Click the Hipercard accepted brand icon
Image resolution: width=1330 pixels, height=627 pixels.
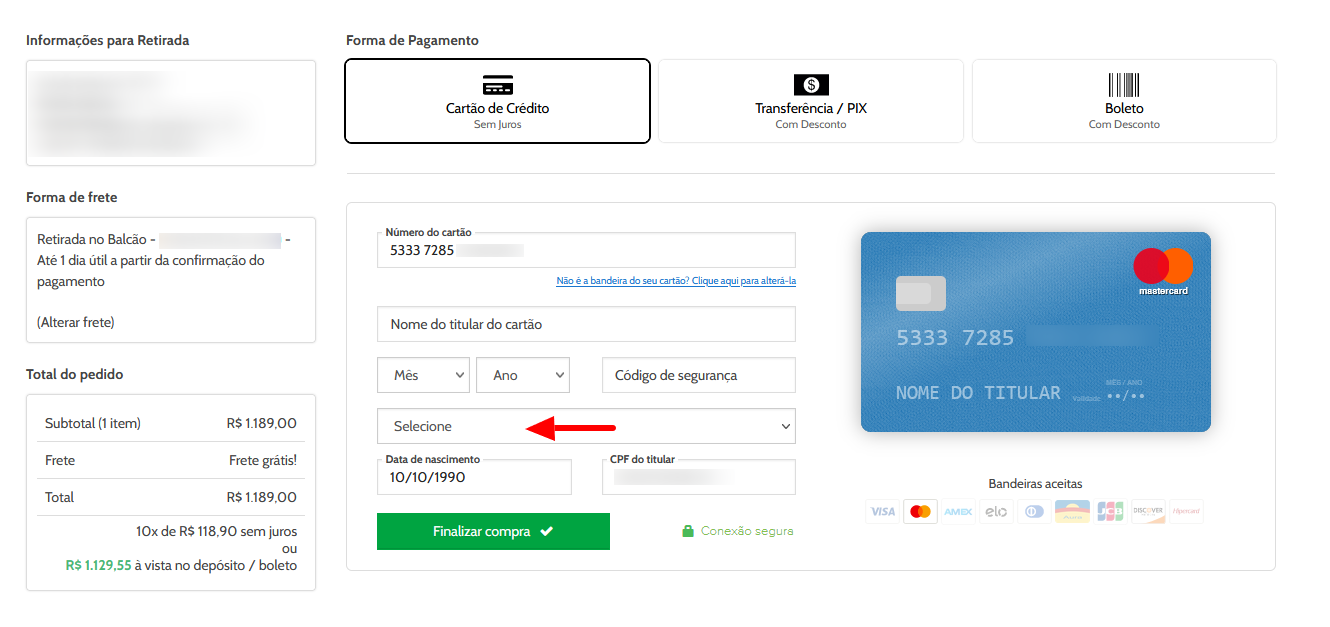click(1186, 511)
